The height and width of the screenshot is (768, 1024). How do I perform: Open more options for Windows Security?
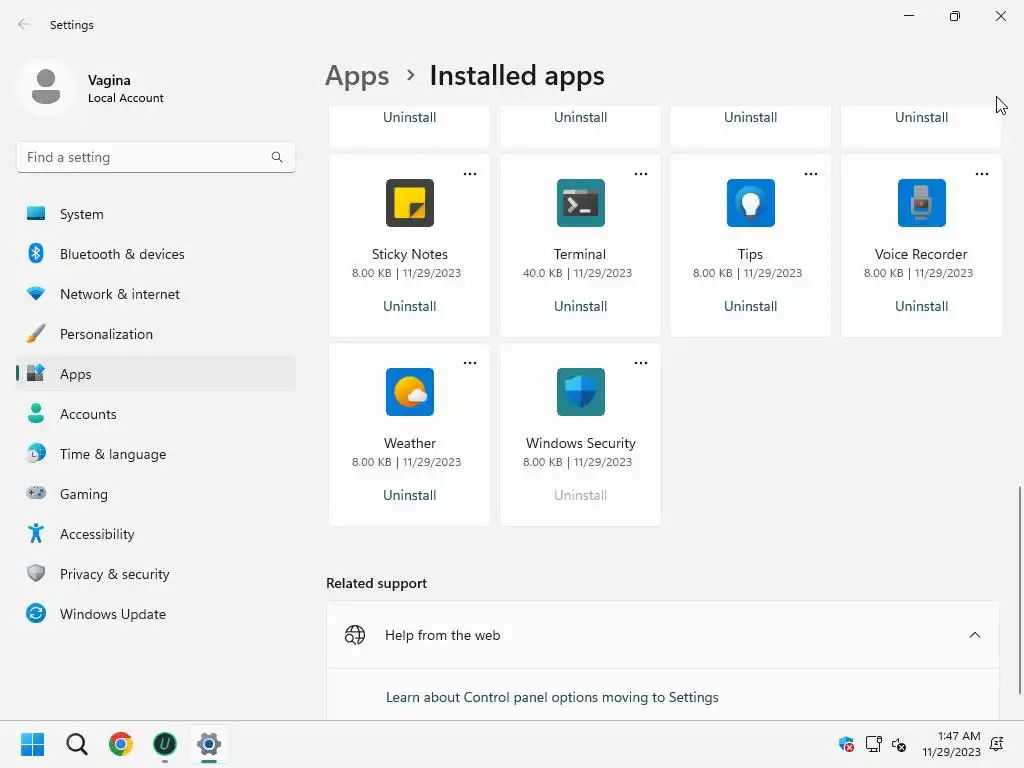coord(641,362)
